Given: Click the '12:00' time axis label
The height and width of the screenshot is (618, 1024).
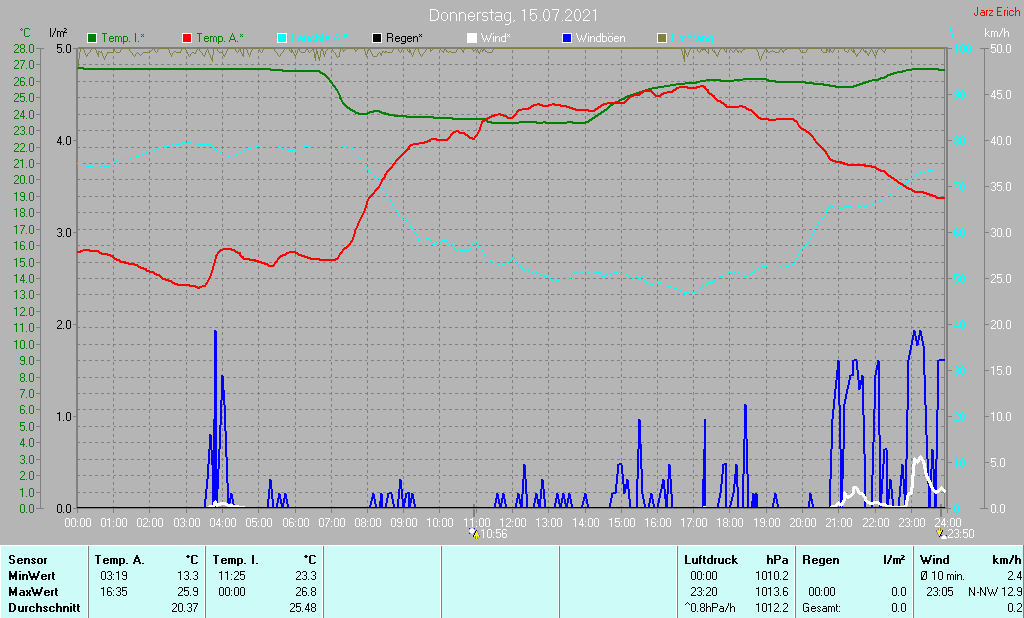Looking at the screenshot, I should [x=513, y=523].
